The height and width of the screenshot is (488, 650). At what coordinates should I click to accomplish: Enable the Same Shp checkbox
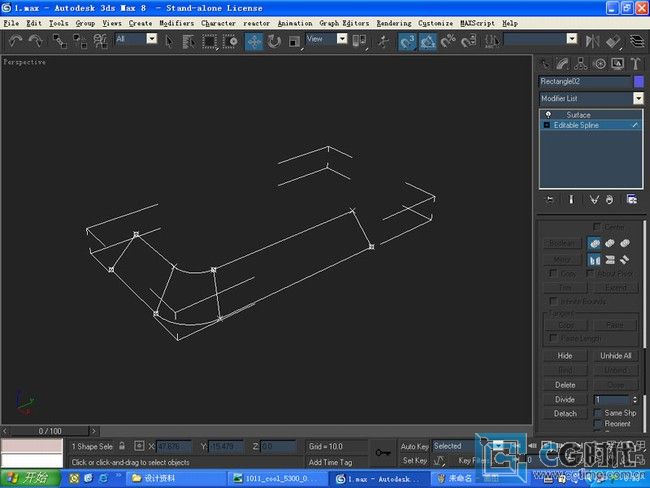(598, 413)
